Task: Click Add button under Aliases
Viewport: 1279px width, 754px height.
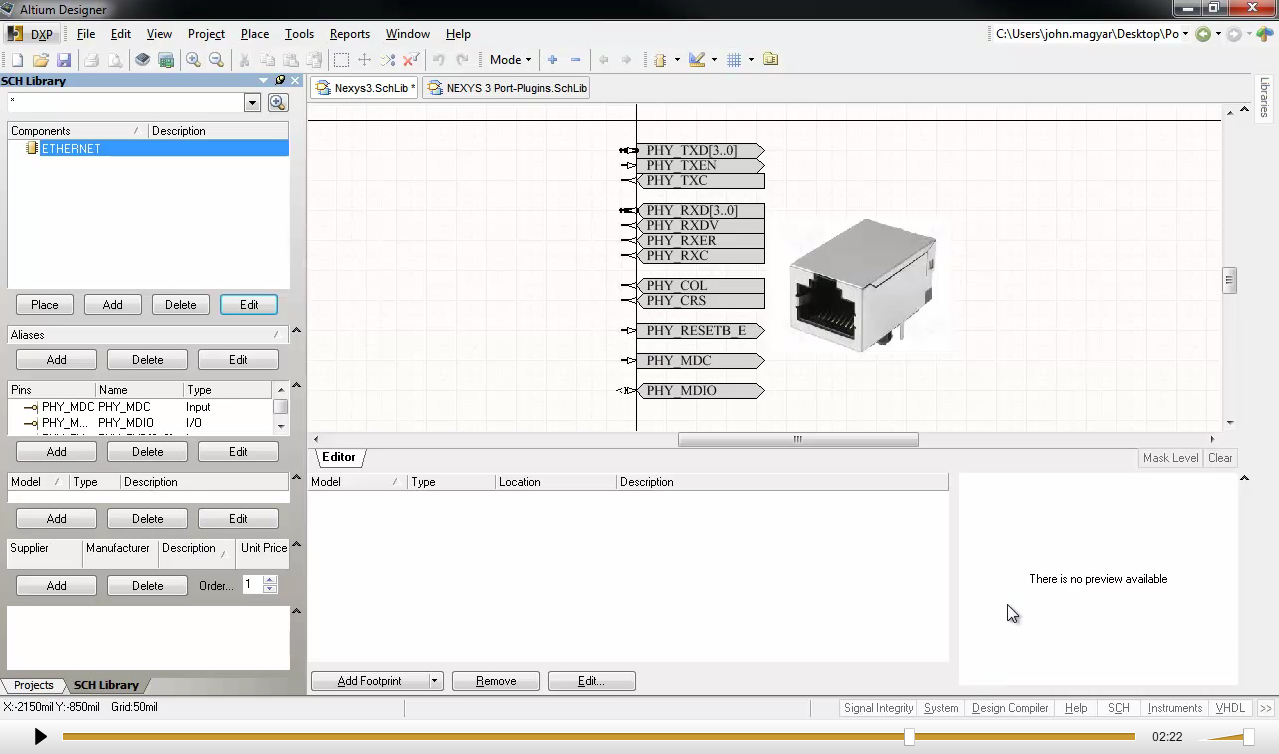Action: pyautogui.click(x=57, y=360)
